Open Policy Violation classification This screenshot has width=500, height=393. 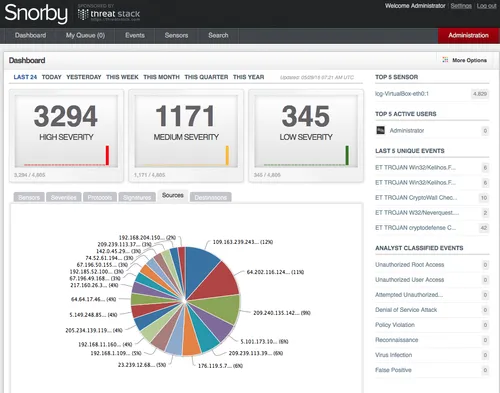click(395, 325)
